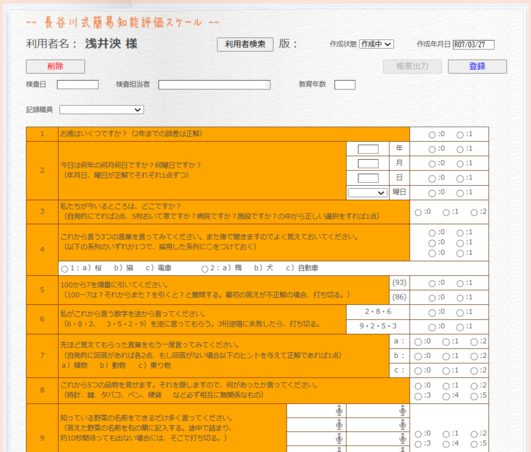Screen dimensions: 531x452
Task: Click the 教育年数 input field
Action: [345, 85]
